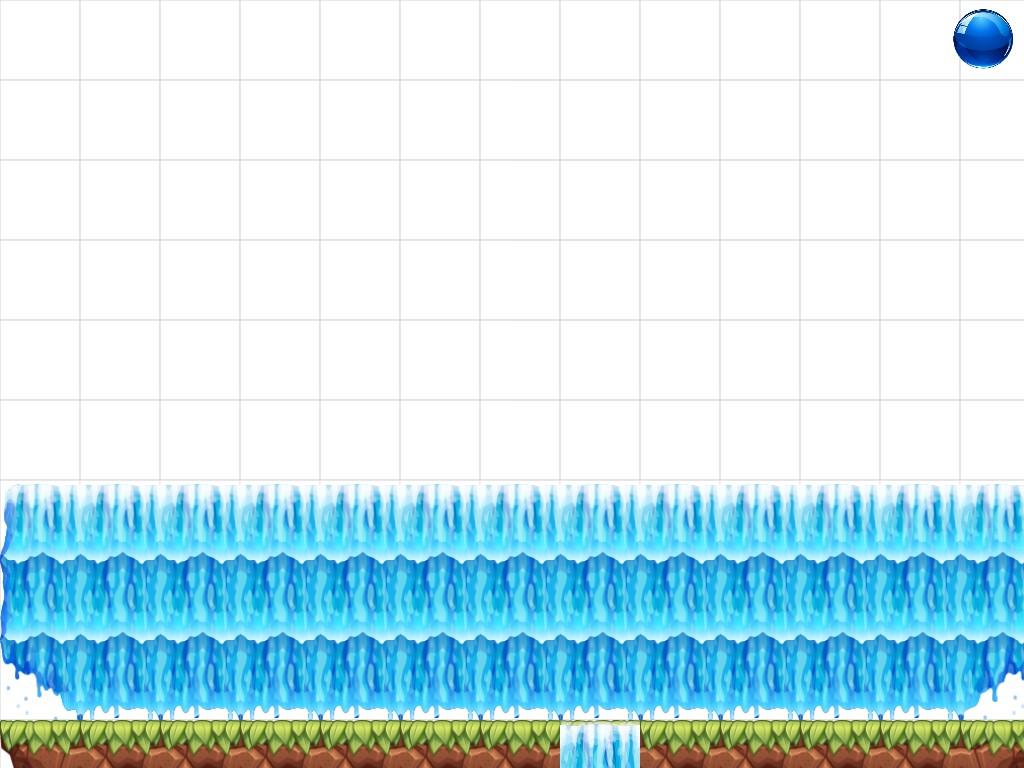Image resolution: width=1024 pixels, height=768 pixels.
Task: Click the grid cell two squares below the blue ball
Action: click(x=990, y=200)
